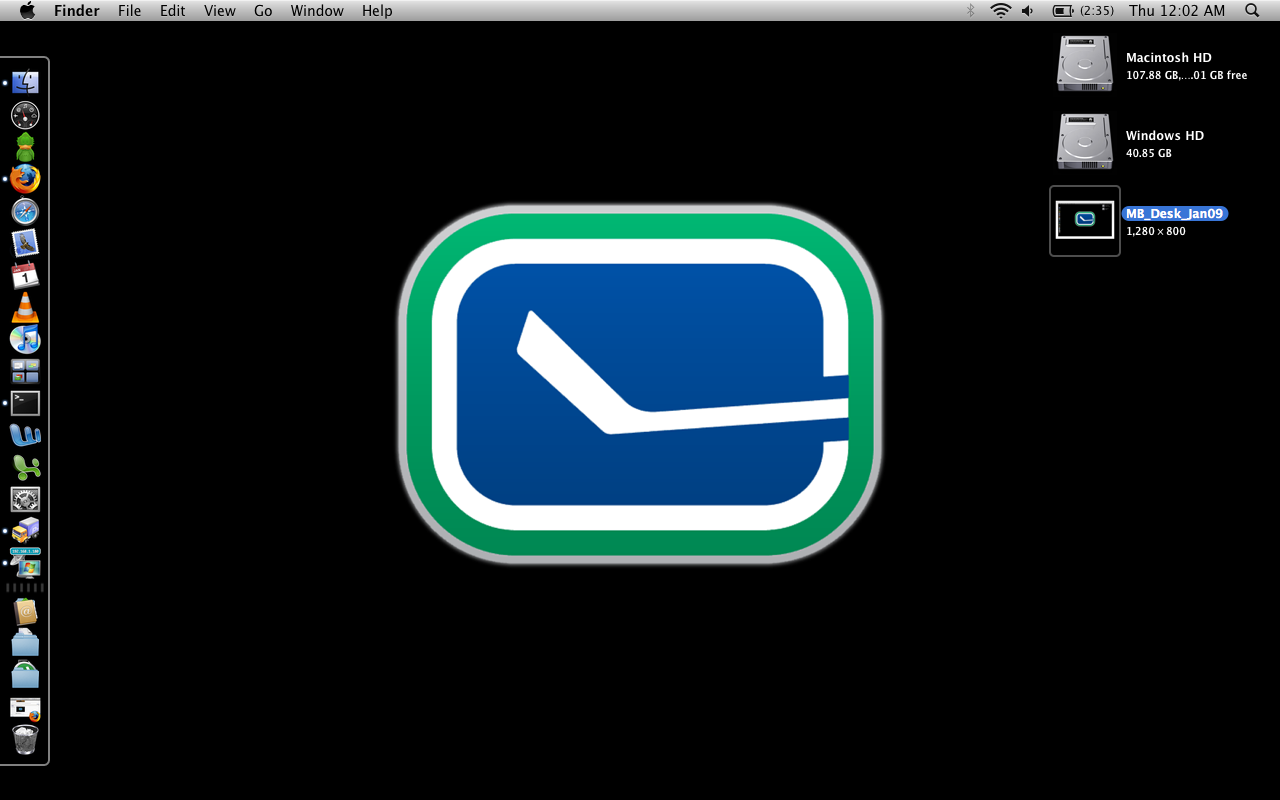Restore the minimized Firefox window in Dock
Image resolution: width=1280 pixels, height=800 pixels.
[x=25, y=708]
